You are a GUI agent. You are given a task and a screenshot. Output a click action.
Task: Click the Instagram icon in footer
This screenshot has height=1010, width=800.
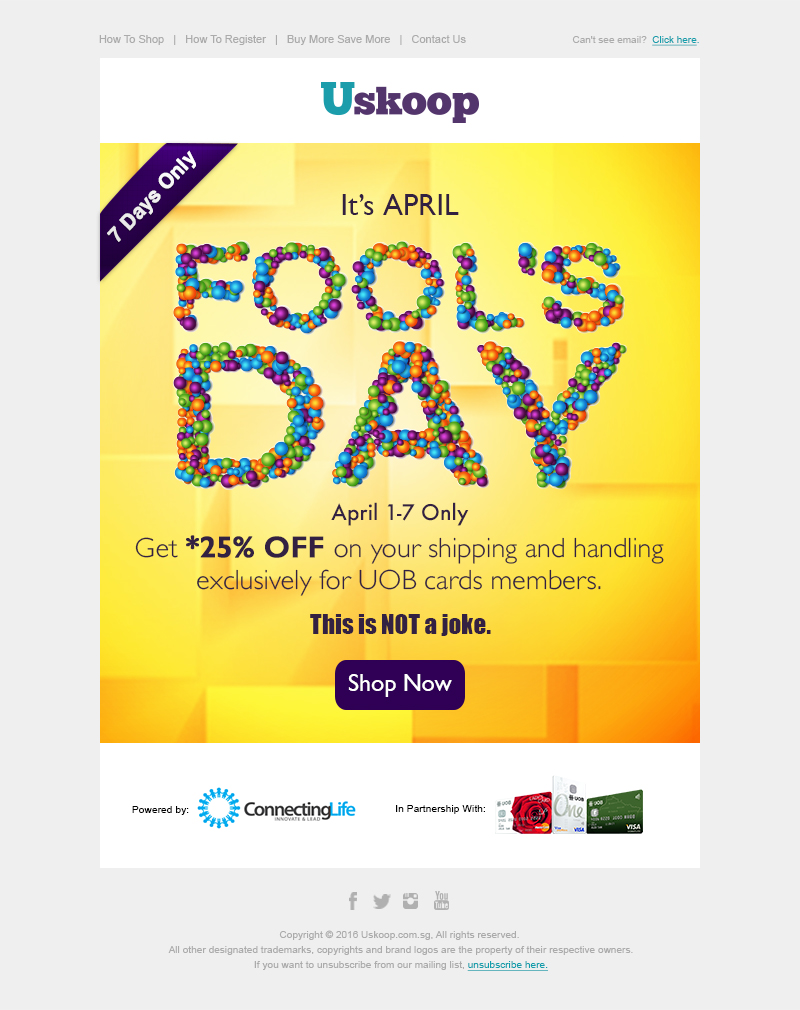[411, 901]
